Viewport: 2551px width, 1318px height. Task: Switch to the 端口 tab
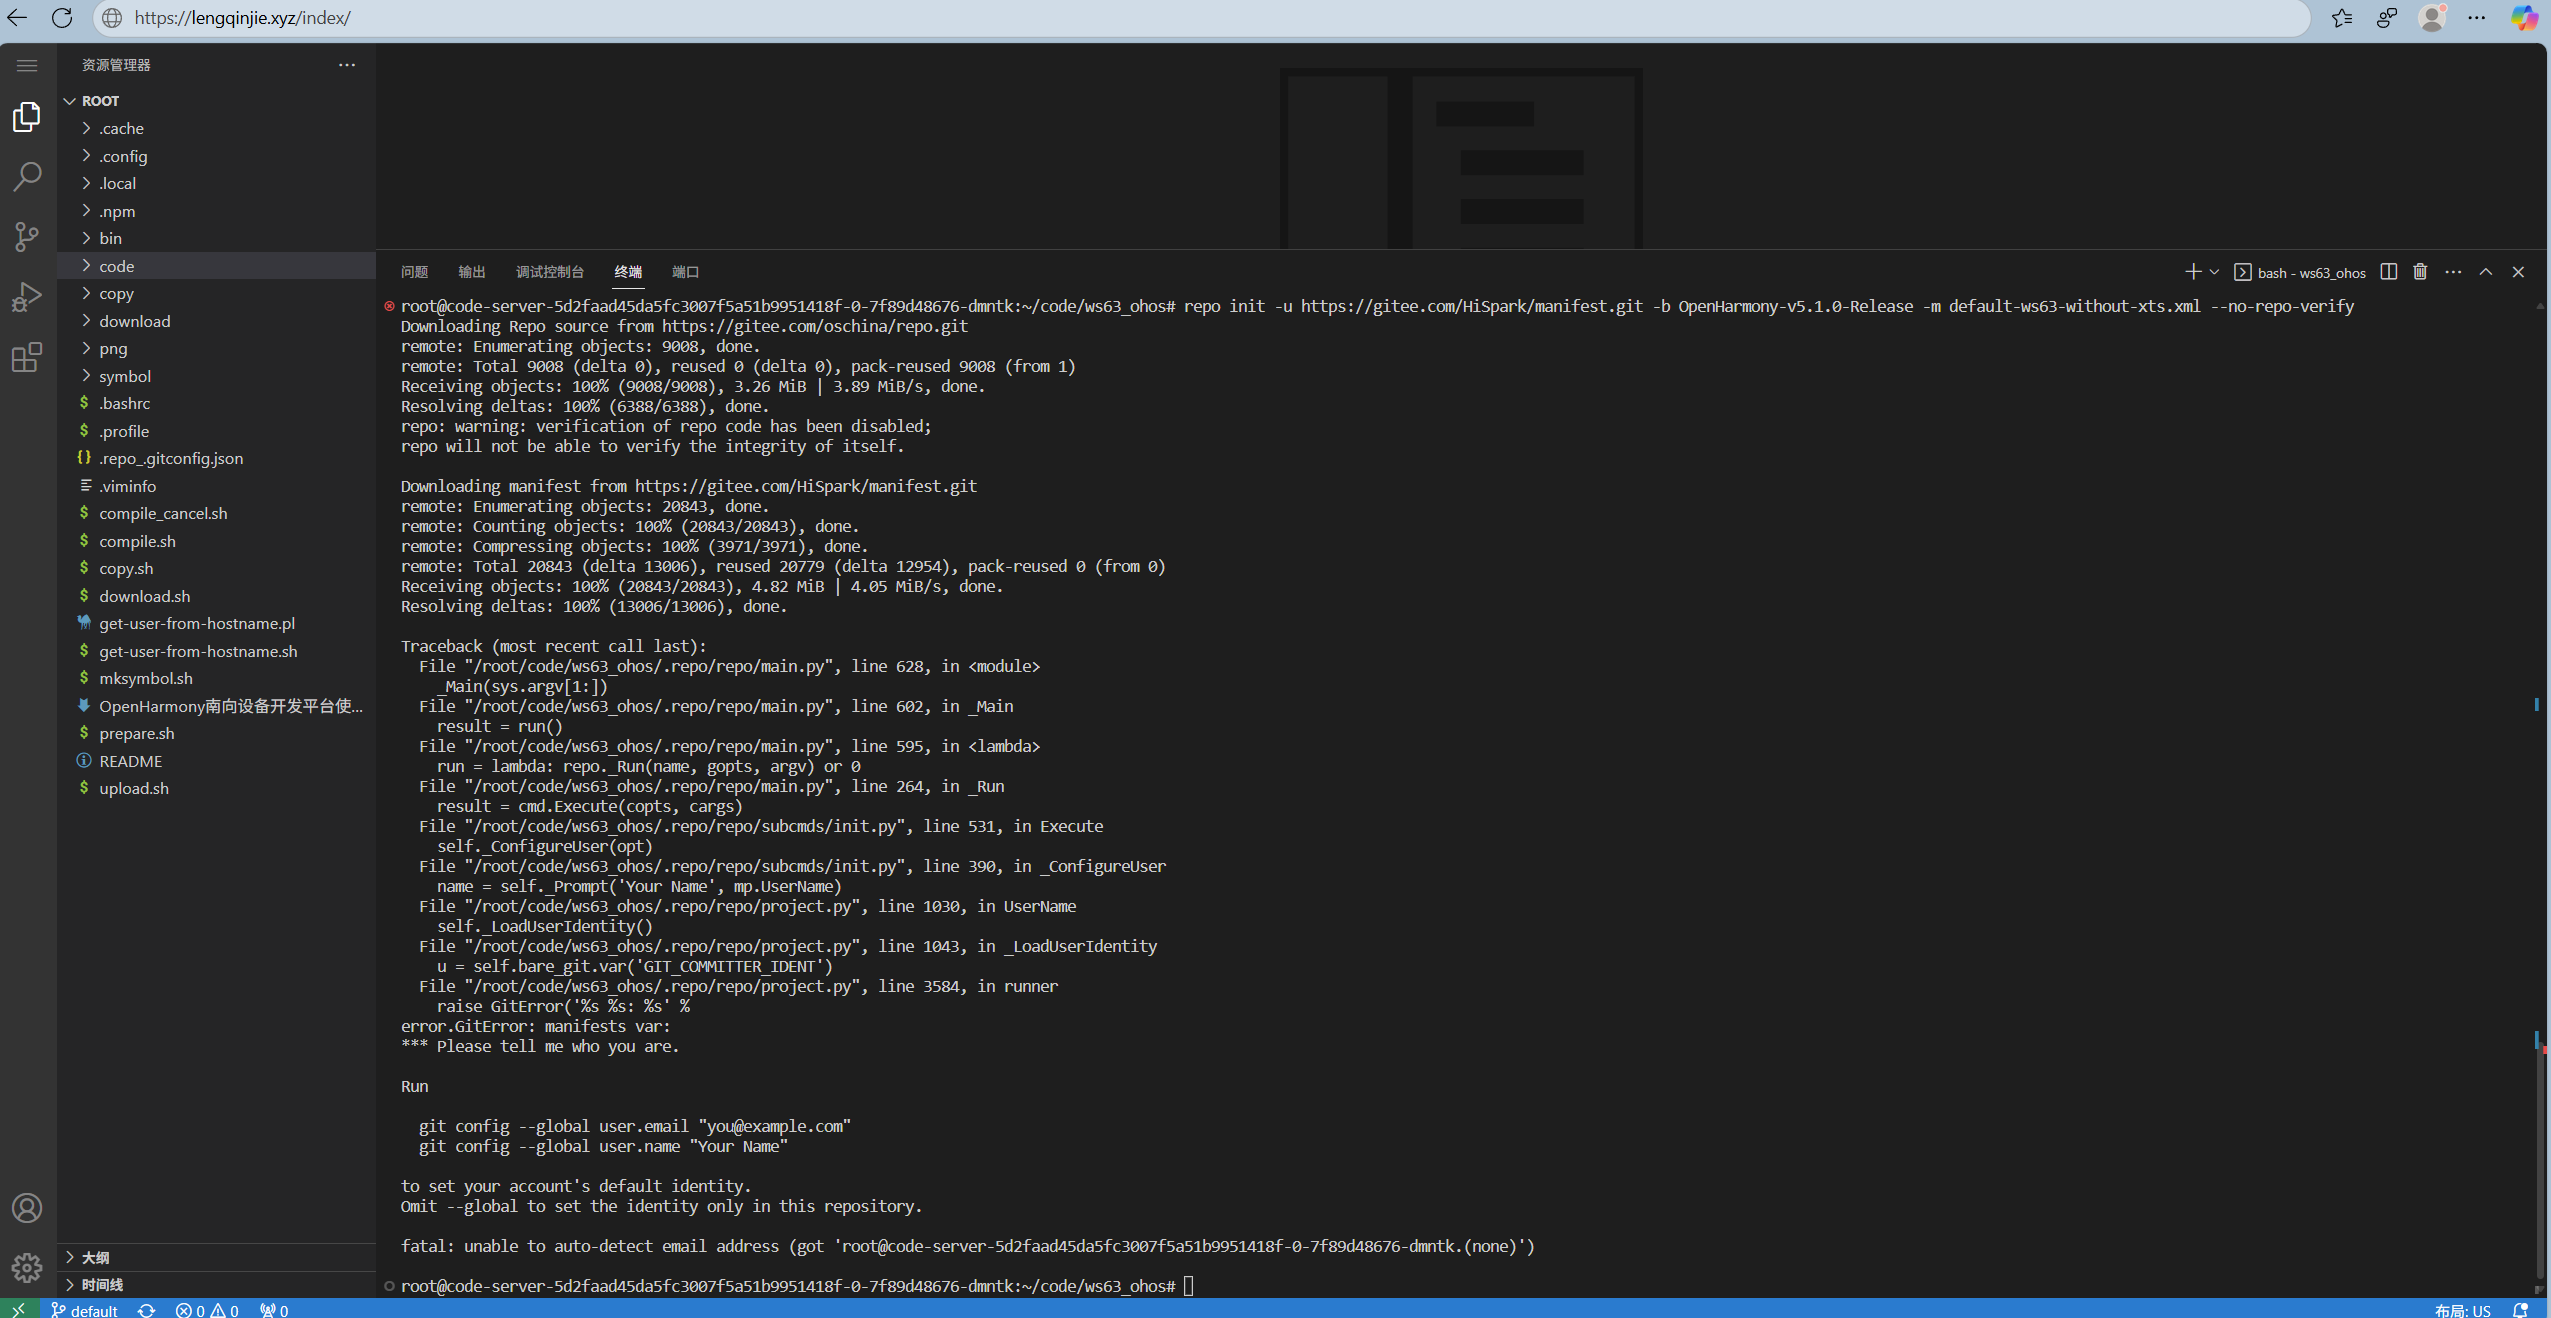coord(684,271)
